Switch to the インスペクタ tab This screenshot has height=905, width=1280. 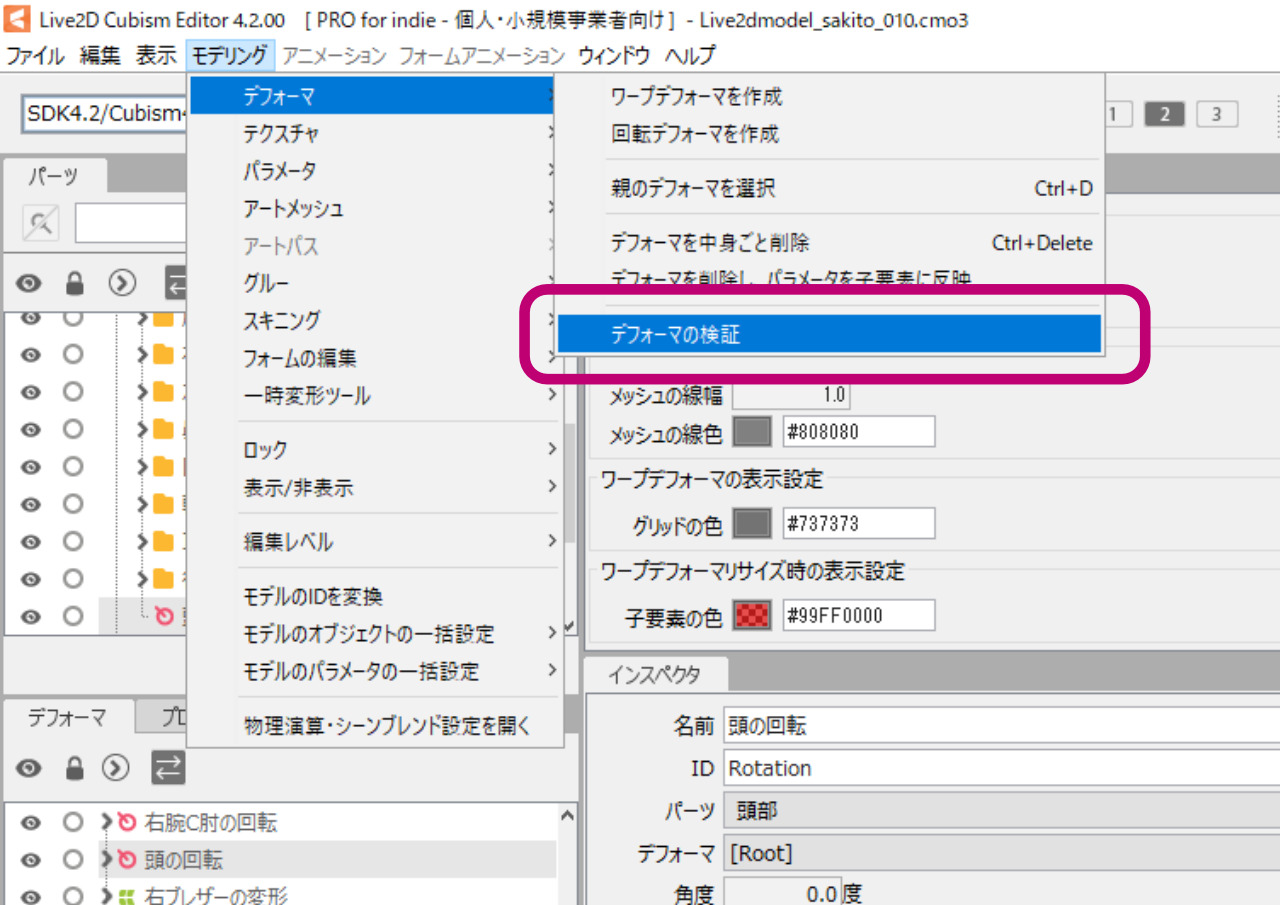pos(655,675)
